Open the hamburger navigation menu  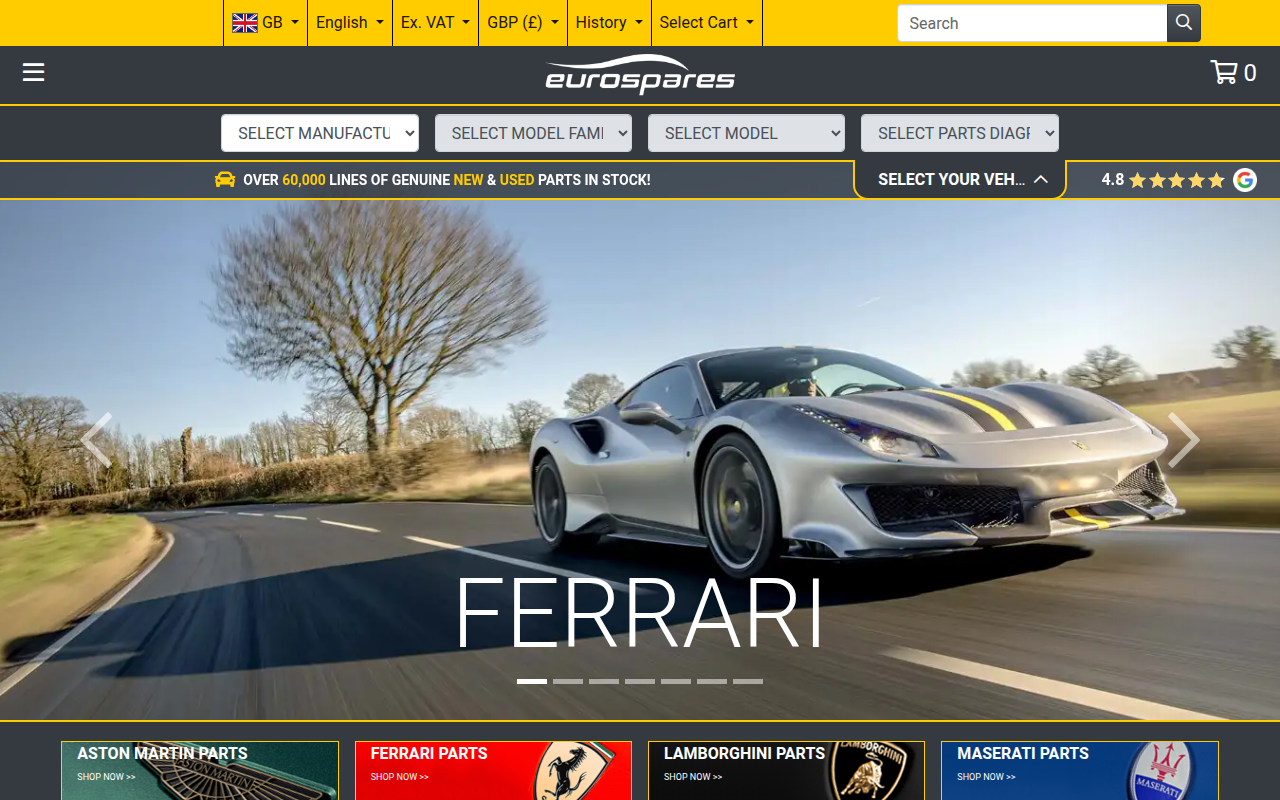34,72
